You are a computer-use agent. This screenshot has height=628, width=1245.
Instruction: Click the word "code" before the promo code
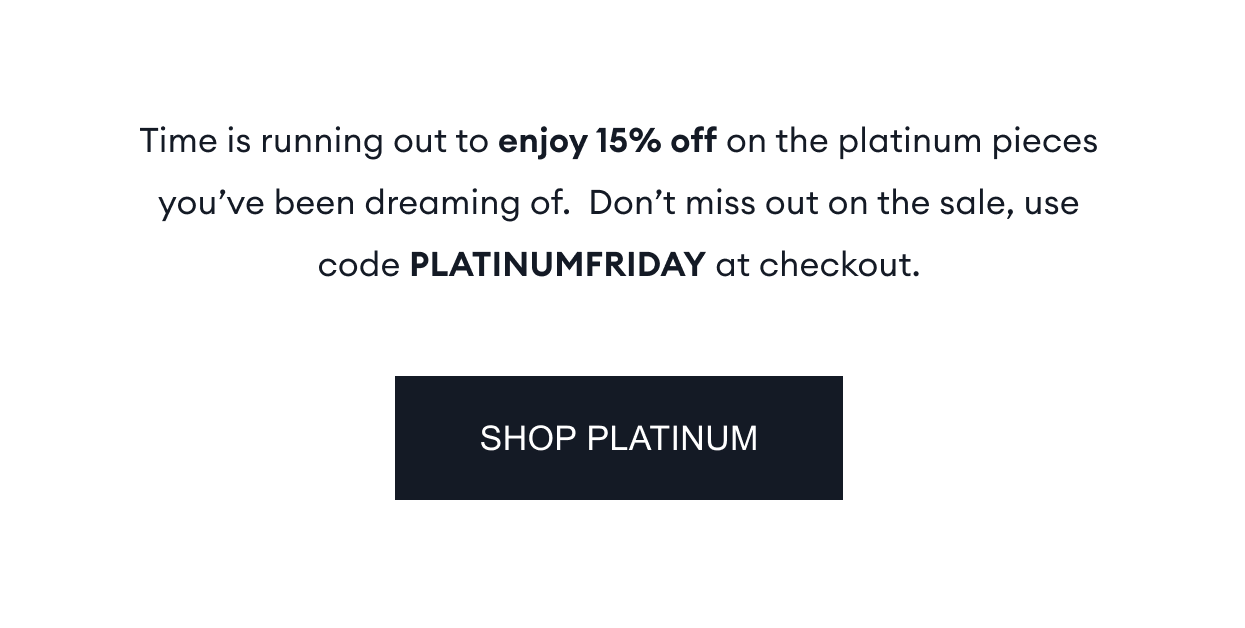359,265
